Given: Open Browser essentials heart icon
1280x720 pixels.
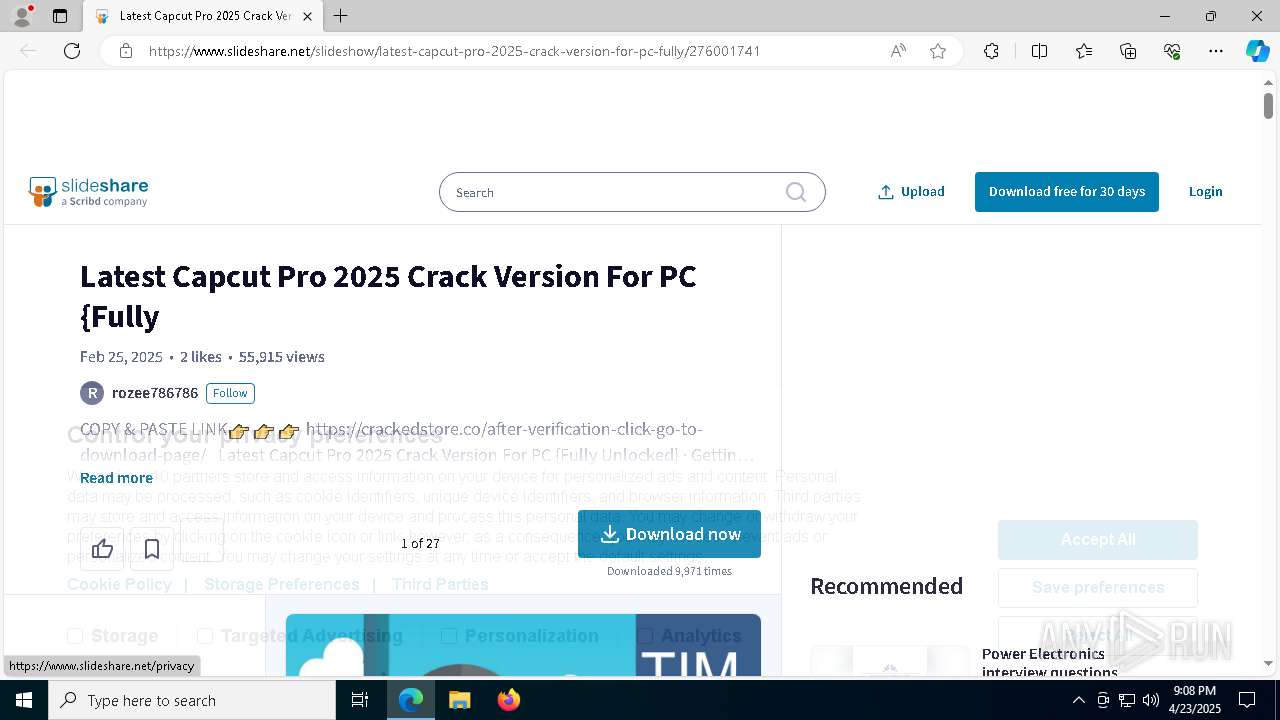Looking at the screenshot, I should coord(1172,51).
